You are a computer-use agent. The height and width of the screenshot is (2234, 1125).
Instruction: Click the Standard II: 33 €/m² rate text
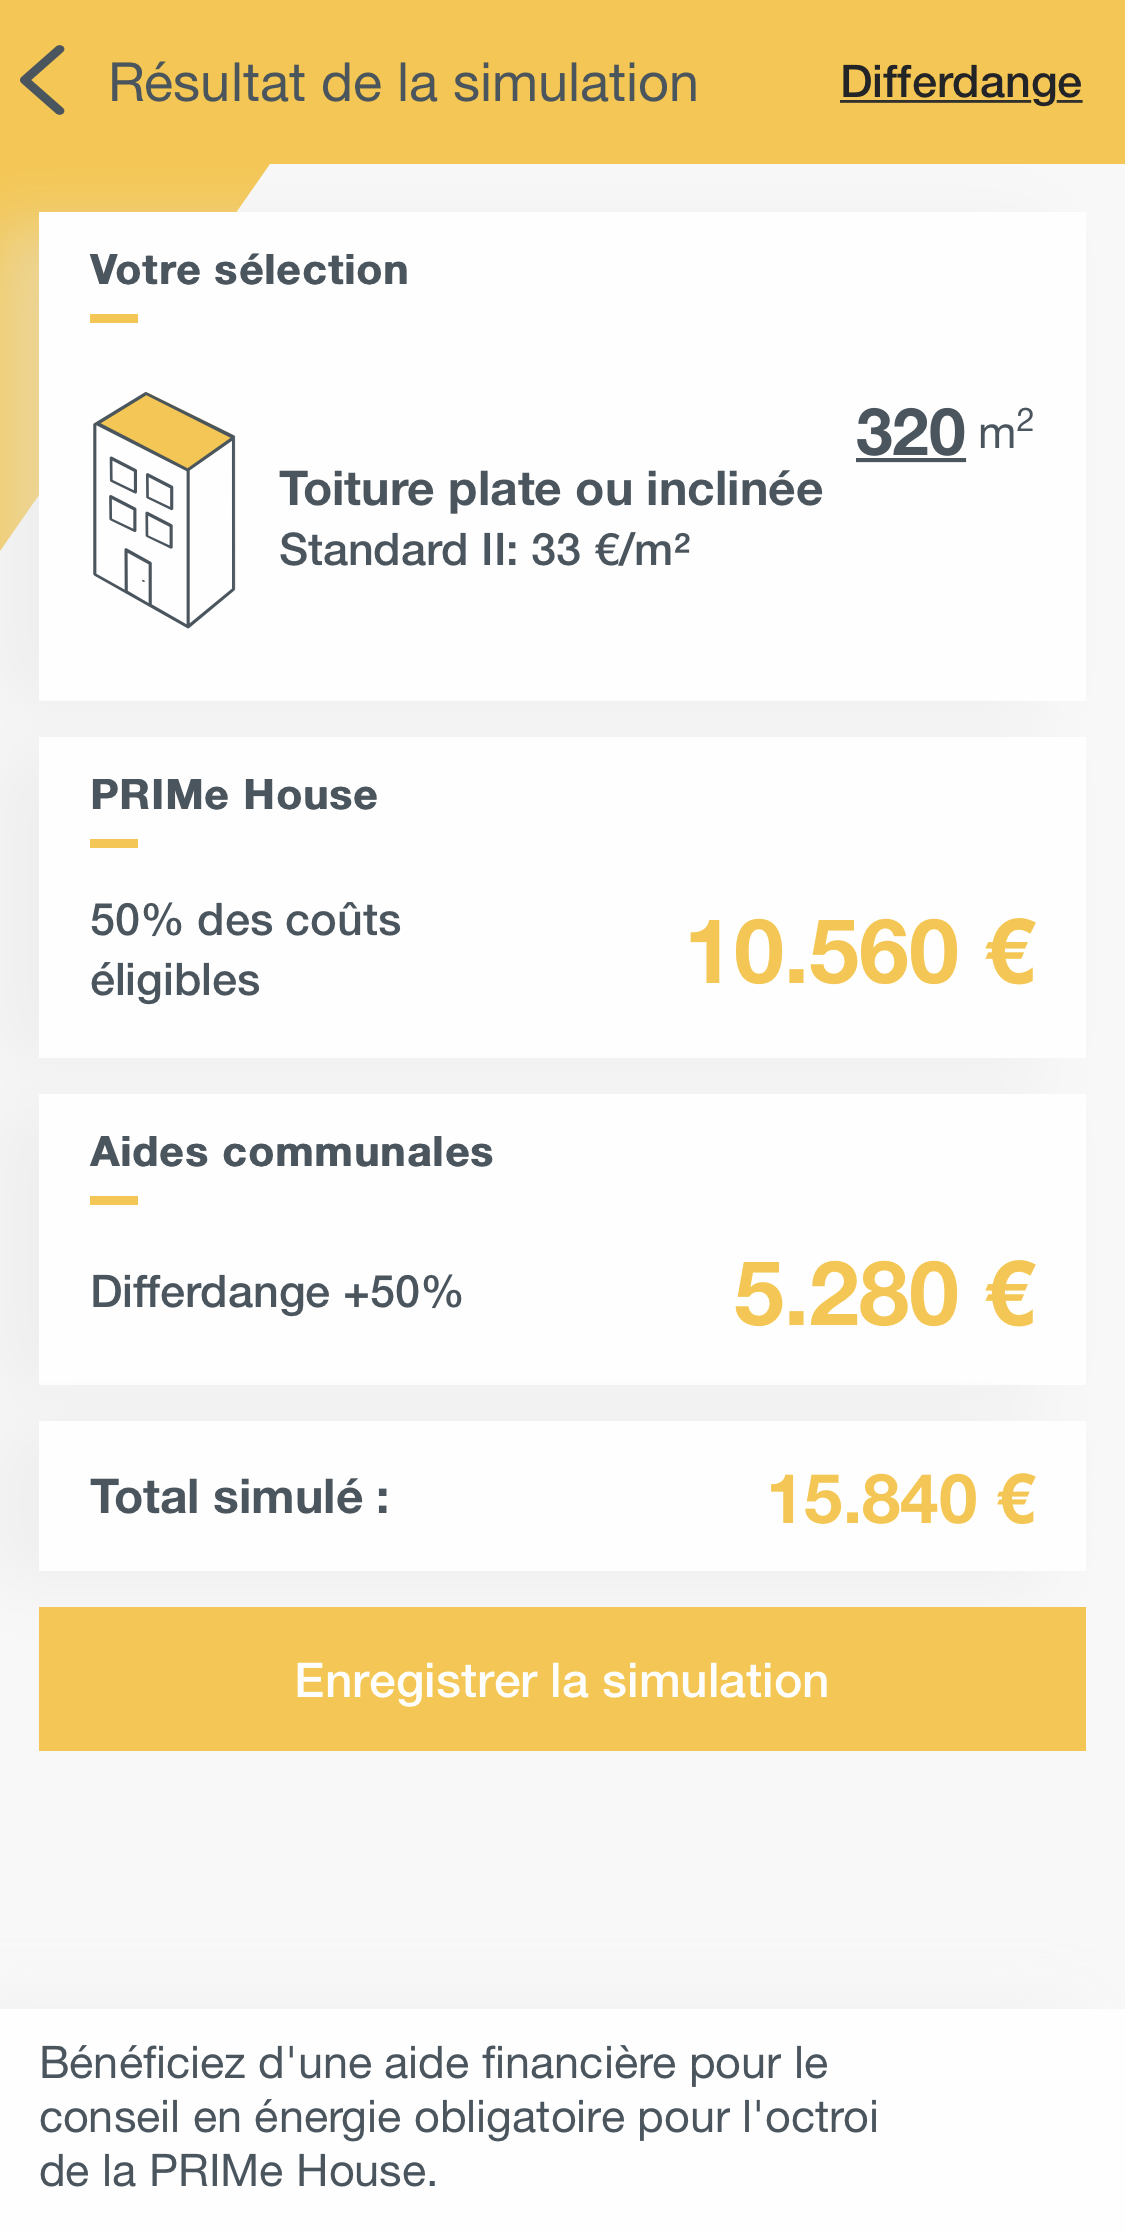point(485,550)
